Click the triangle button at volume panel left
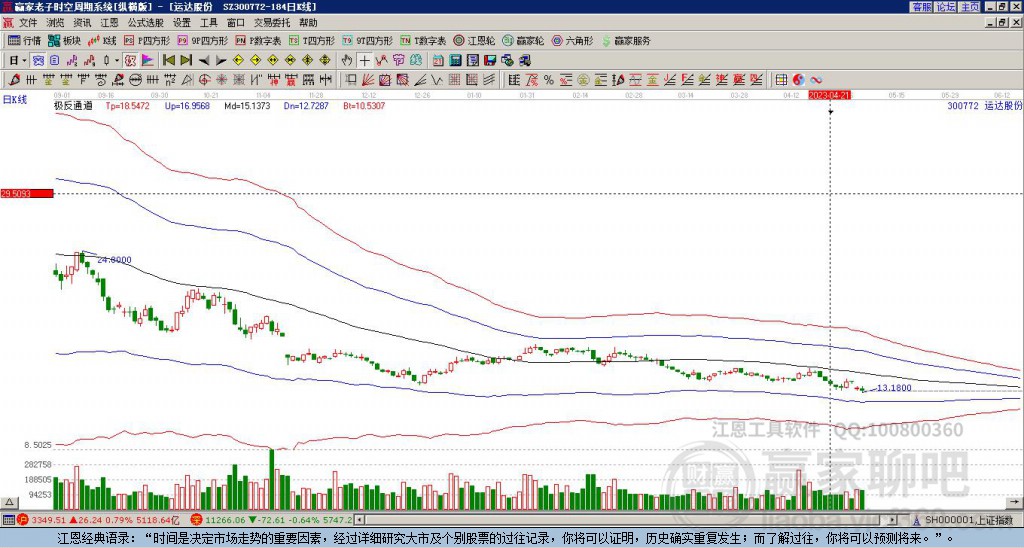Viewport: 1024px width, 548px height. click(x=9, y=503)
